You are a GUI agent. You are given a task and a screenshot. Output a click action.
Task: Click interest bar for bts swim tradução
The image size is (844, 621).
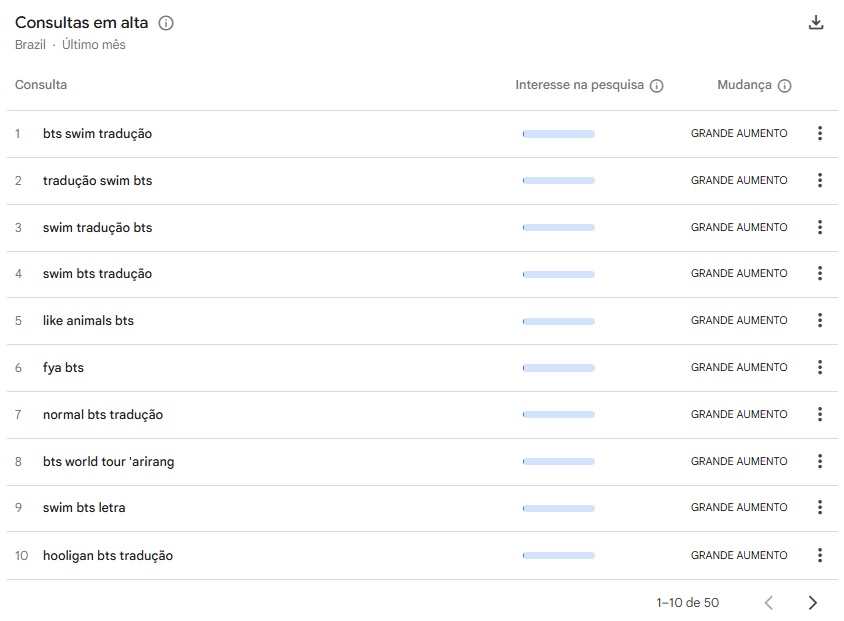tap(559, 134)
